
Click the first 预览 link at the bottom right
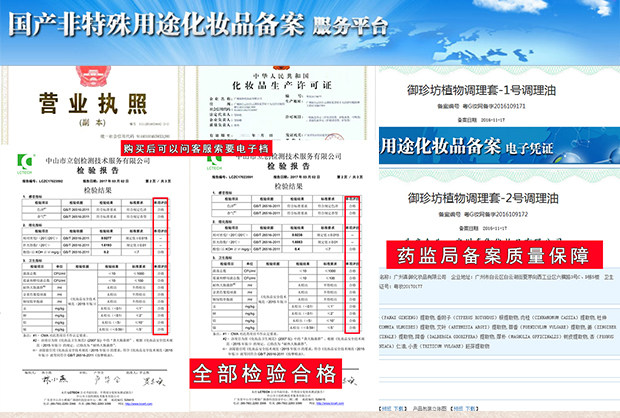(387, 408)
